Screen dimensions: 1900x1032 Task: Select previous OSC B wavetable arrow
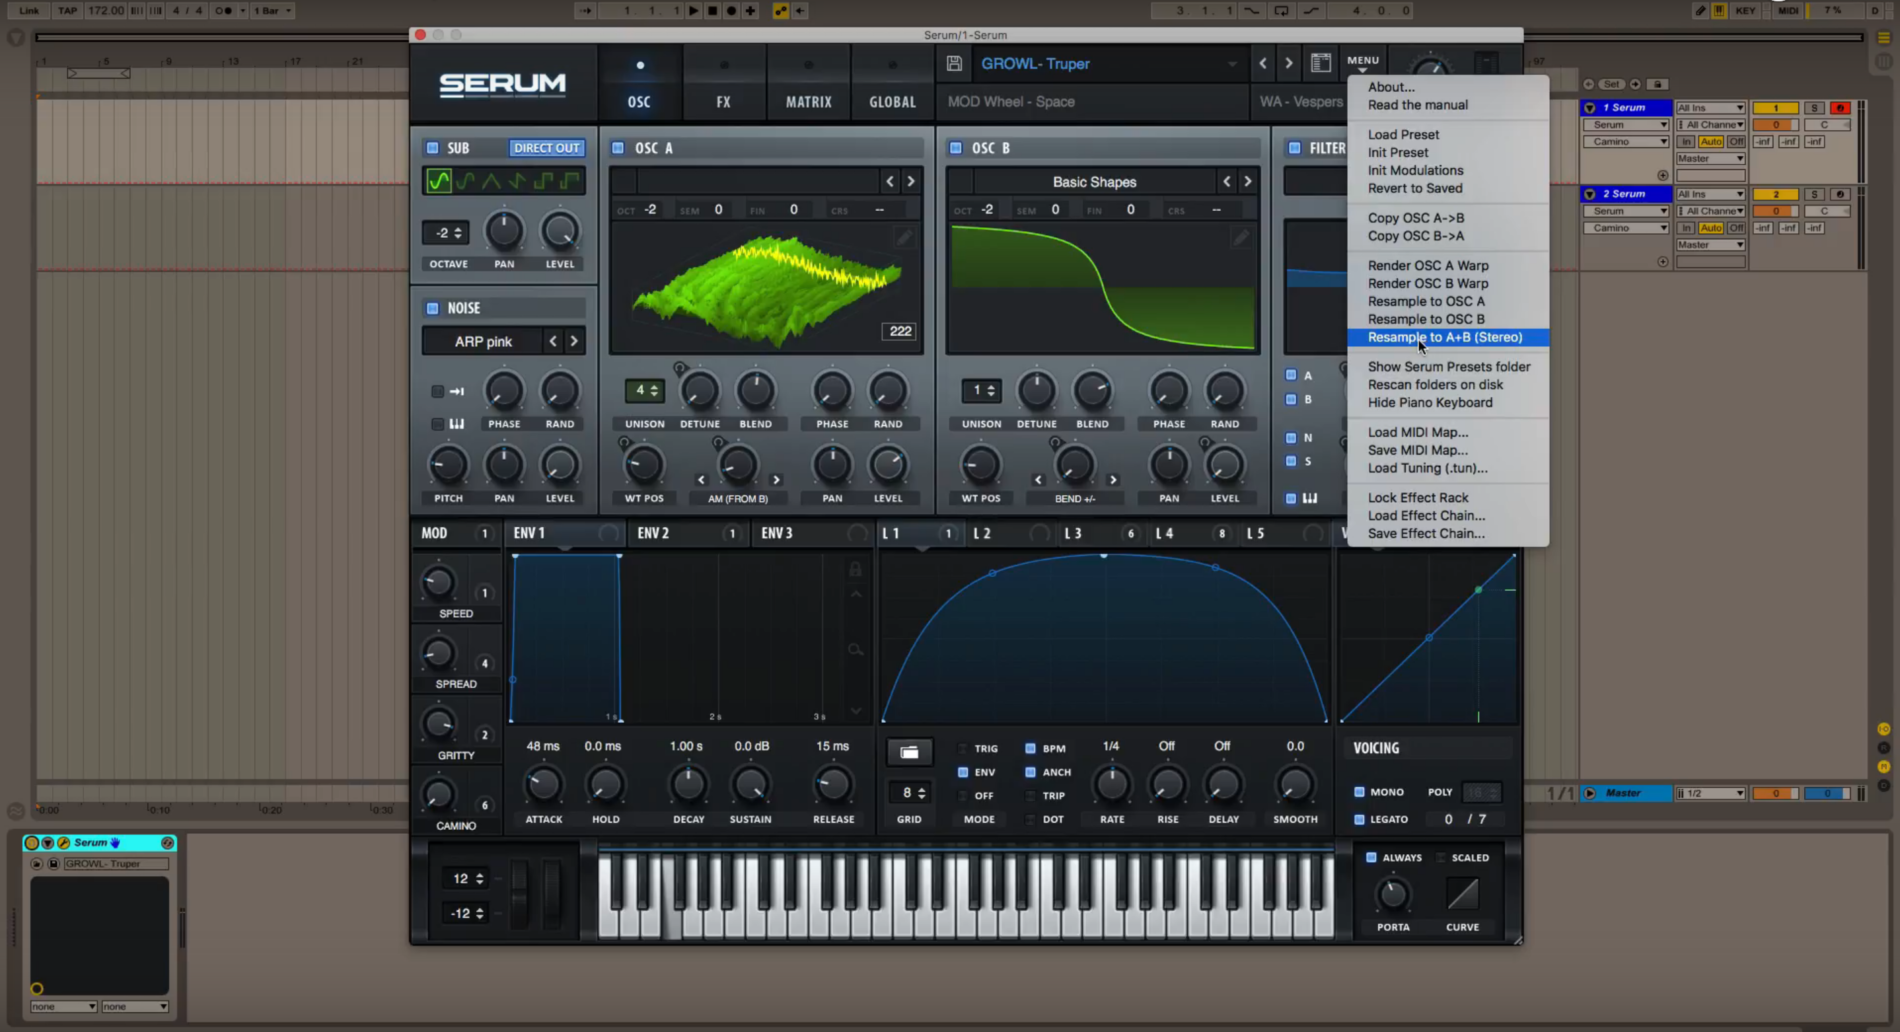click(1227, 181)
